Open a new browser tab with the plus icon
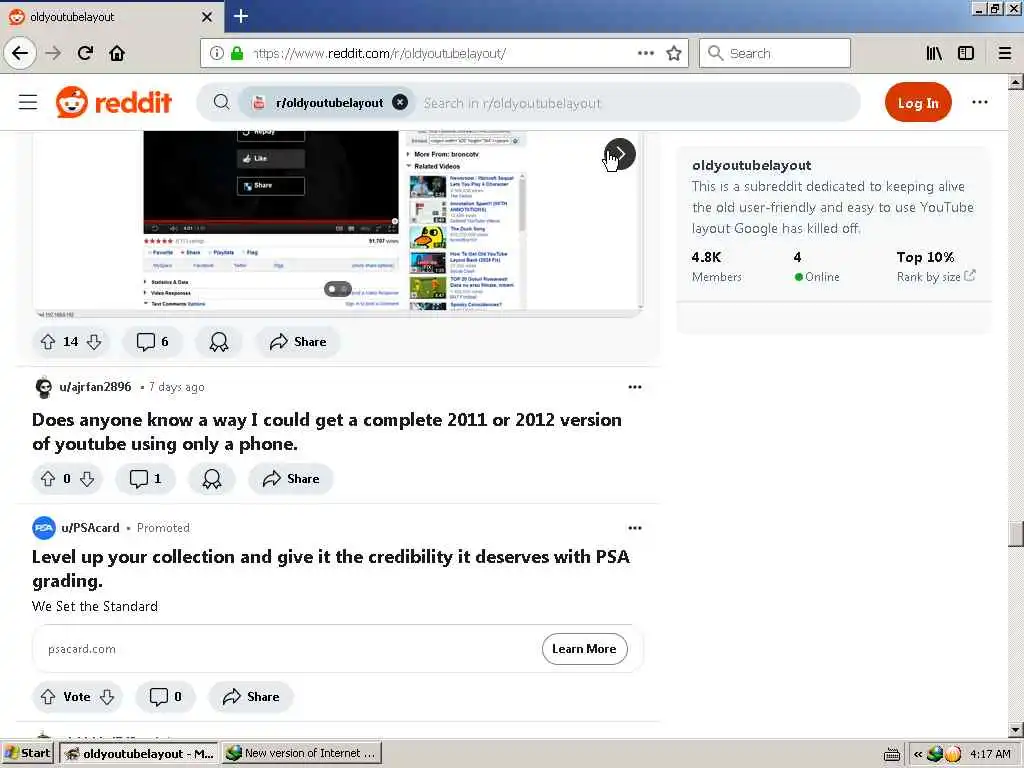This screenshot has height=768, width=1024. click(x=240, y=16)
